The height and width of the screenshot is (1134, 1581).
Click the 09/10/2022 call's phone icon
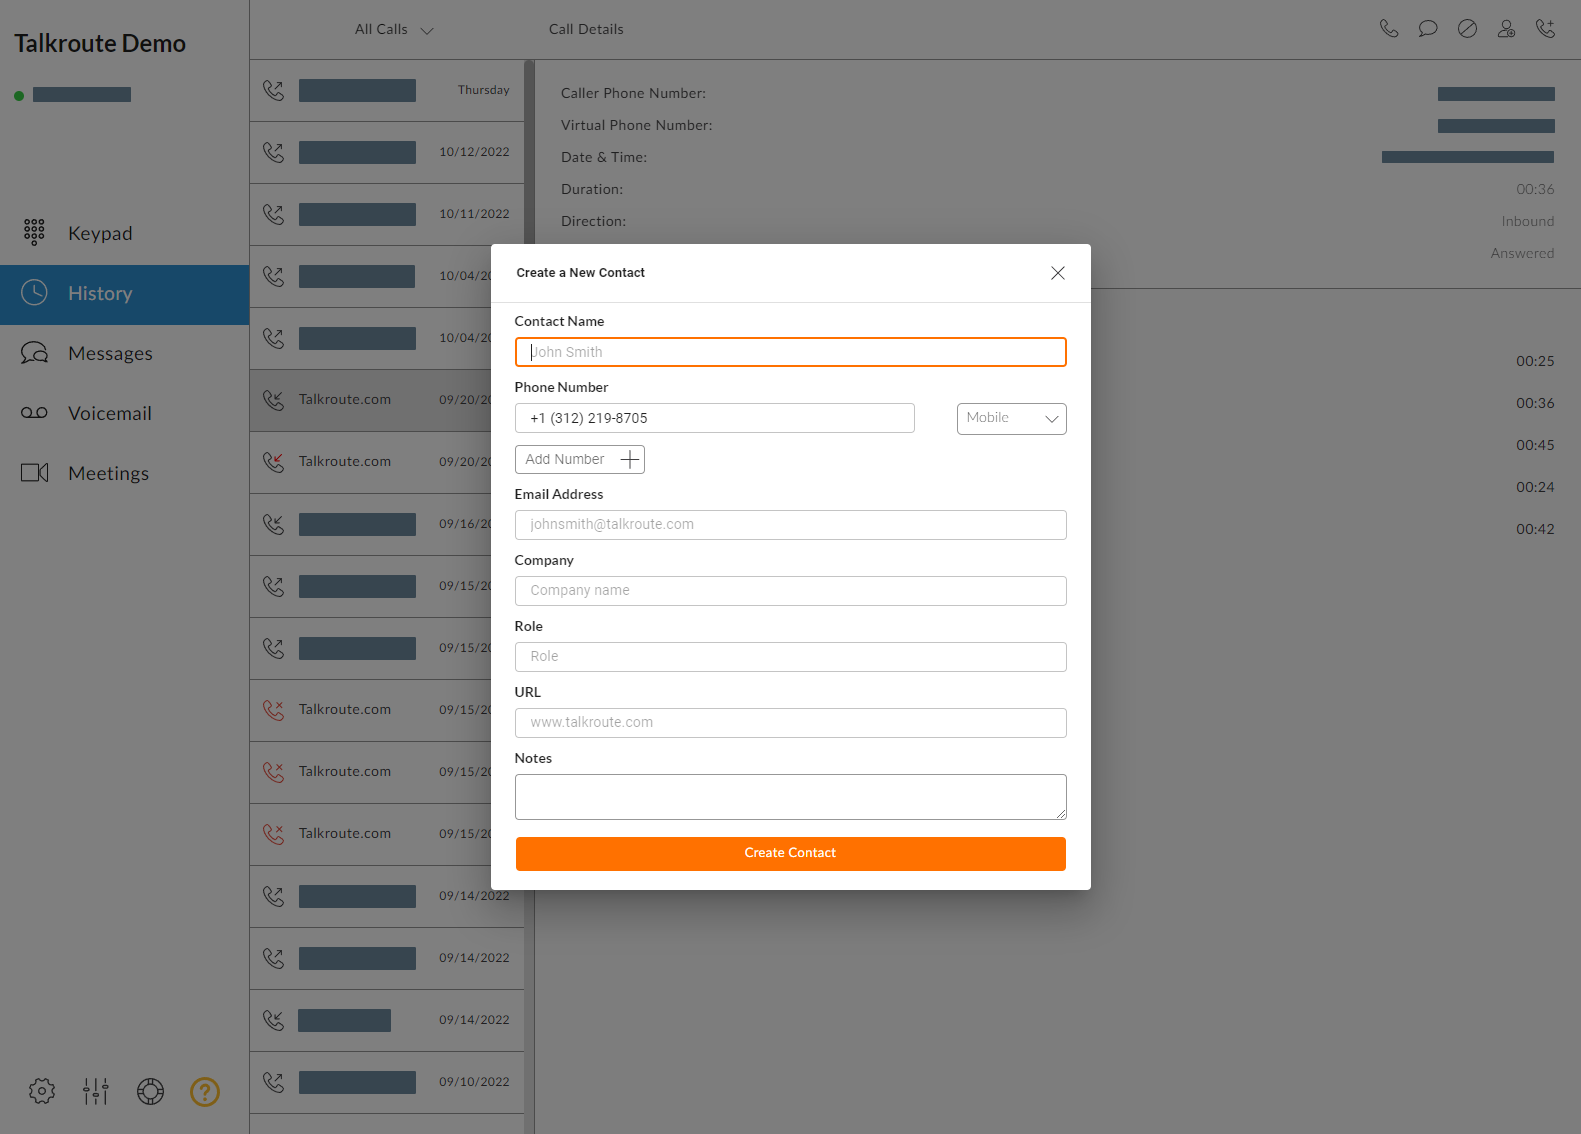273,1083
